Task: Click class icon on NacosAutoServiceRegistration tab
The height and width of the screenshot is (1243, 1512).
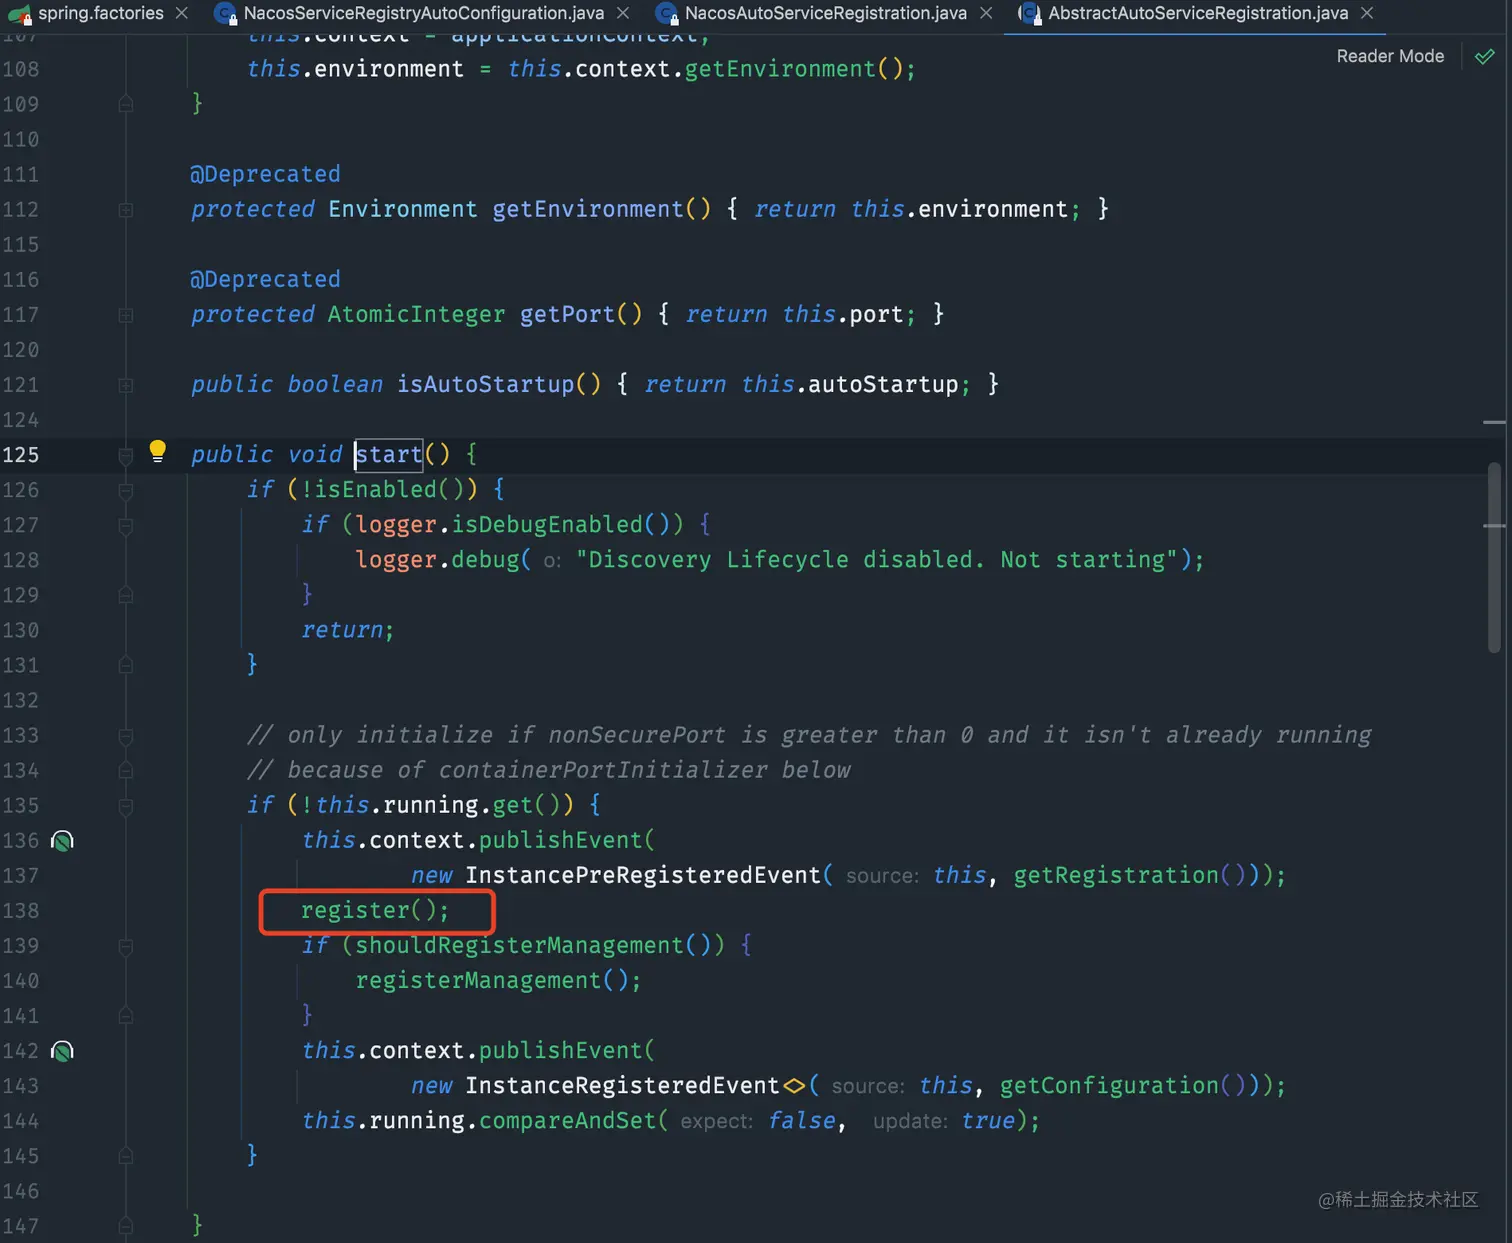Action: (667, 14)
